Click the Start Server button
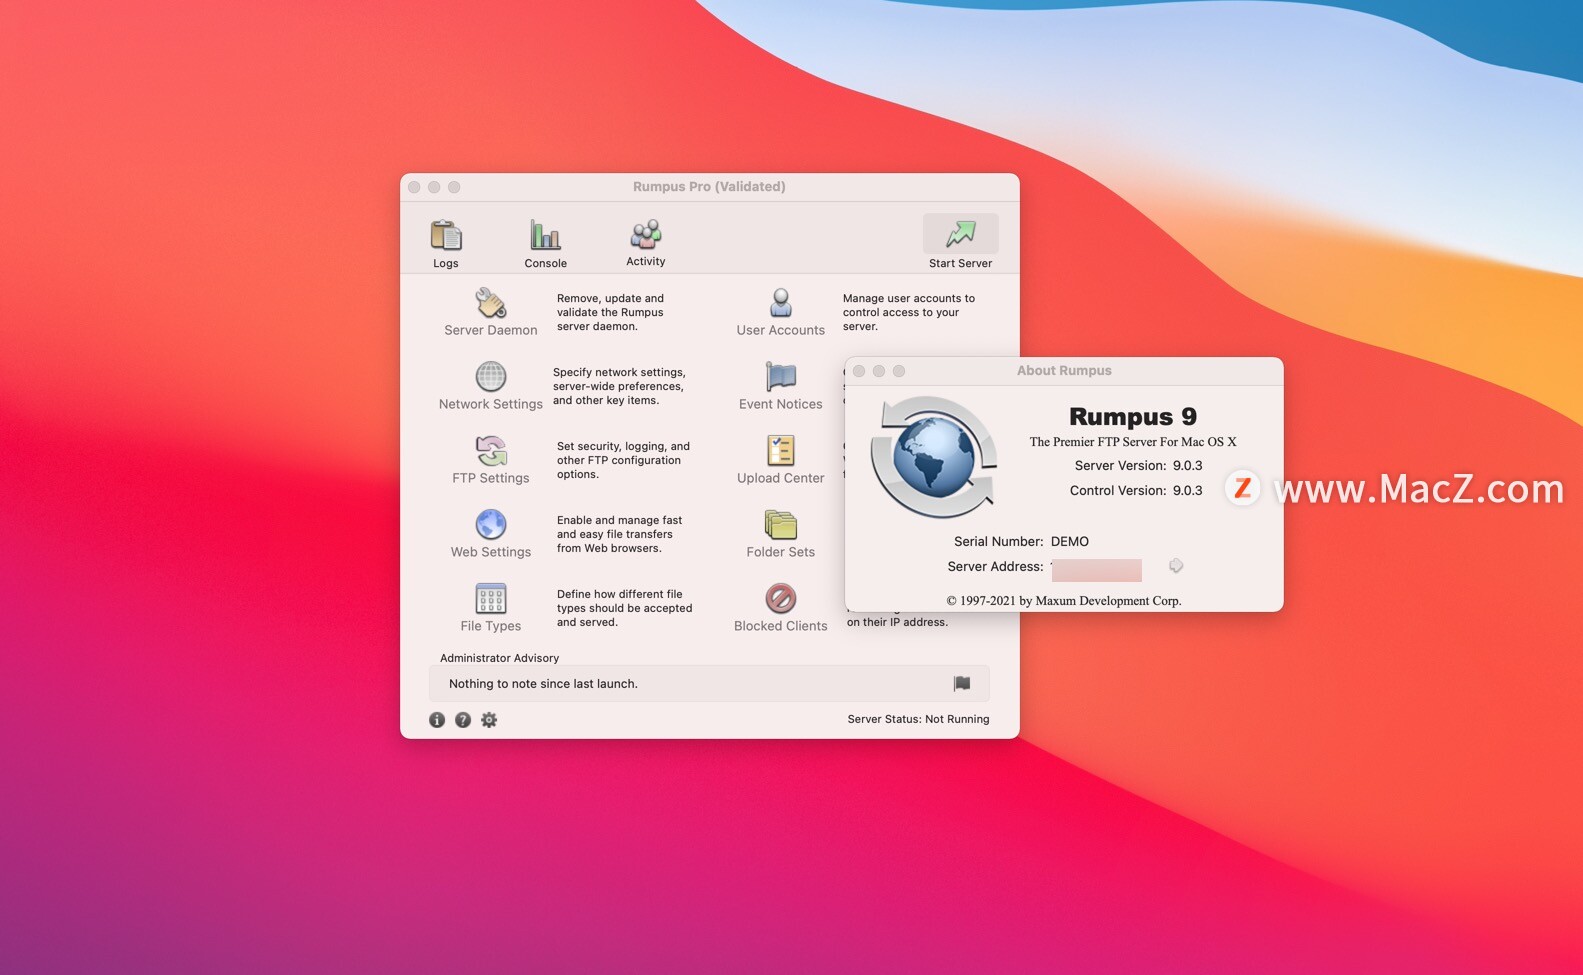 pos(960,242)
